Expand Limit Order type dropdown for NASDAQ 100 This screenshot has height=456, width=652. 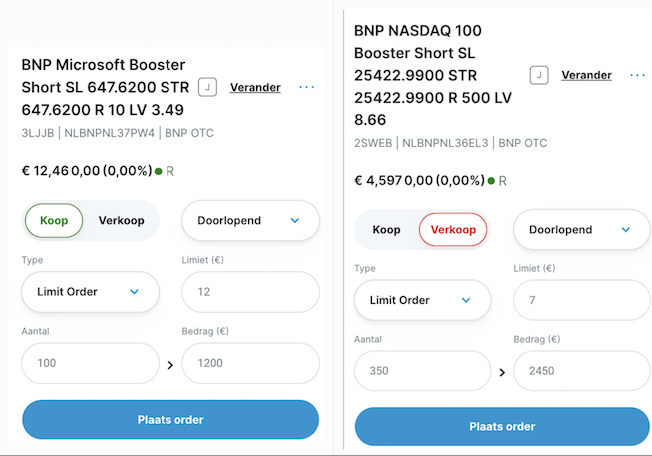tap(422, 300)
